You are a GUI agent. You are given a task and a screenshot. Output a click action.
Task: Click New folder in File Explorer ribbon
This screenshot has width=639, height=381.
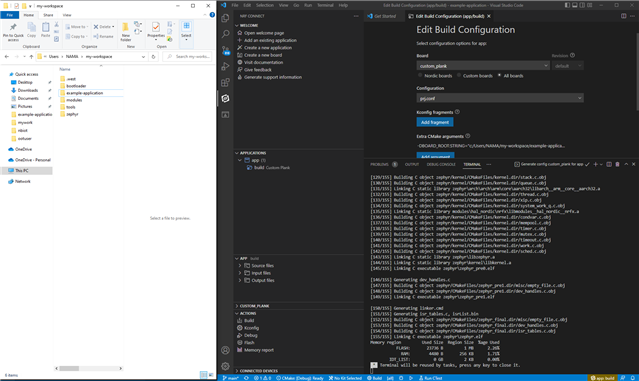(x=126, y=32)
